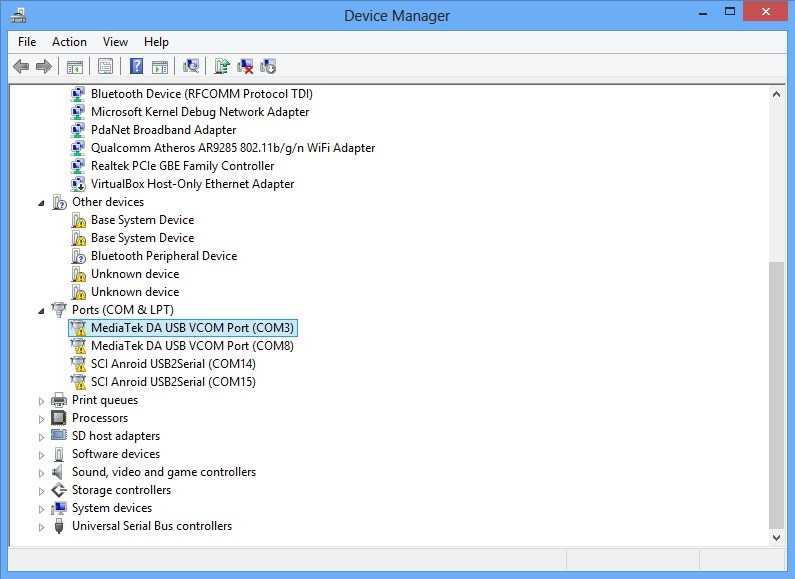The image size is (795, 579).
Task: Click the blue Help question mark icon
Action: (x=136, y=66)
